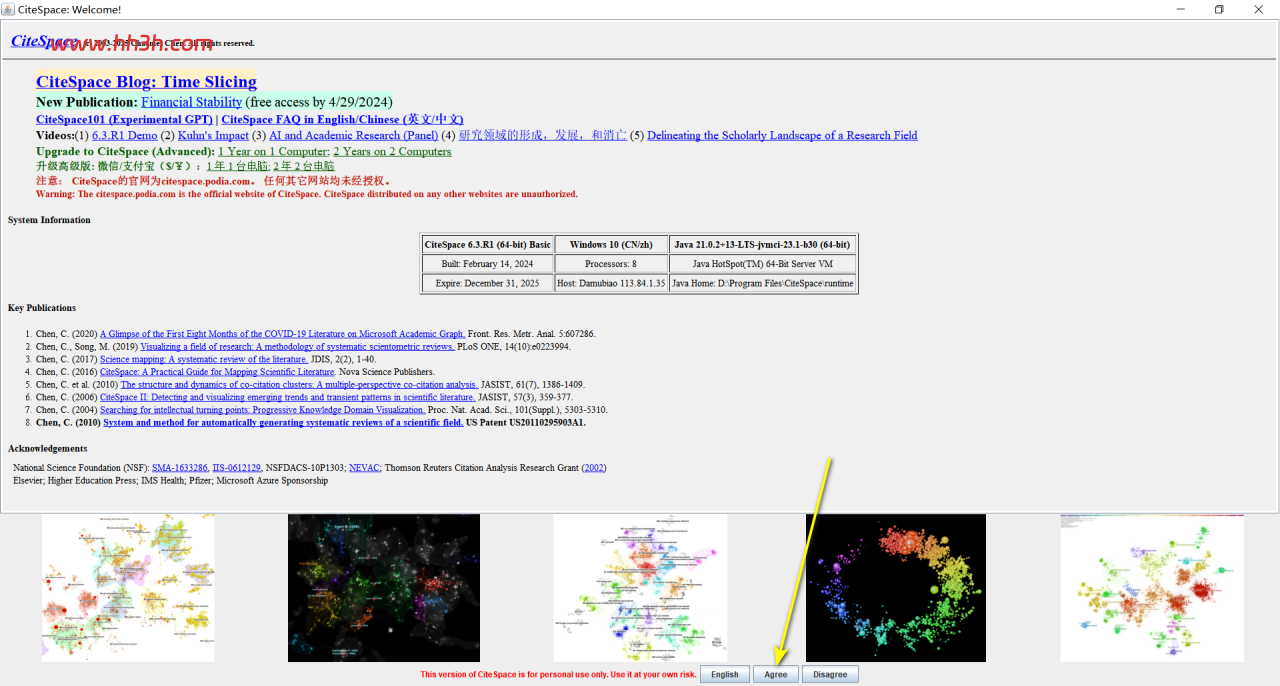Screen dimensions: 1280x686
Task: Click the English language button
Action: [x=725, y=674]
